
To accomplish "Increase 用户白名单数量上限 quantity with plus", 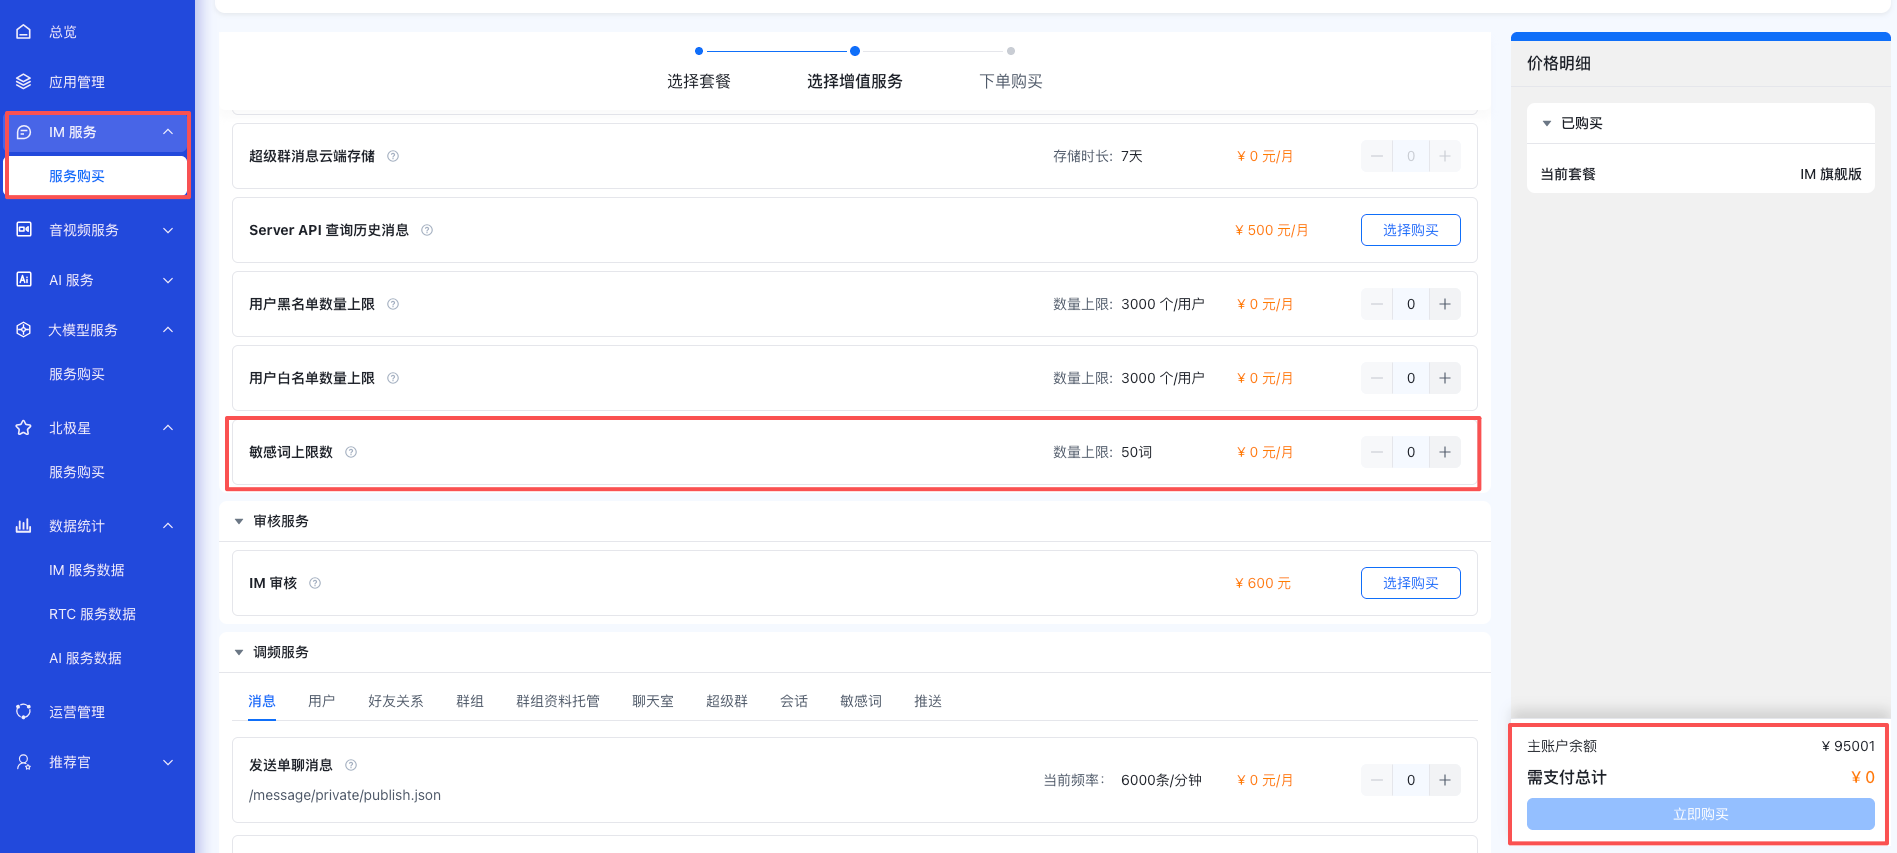I will coord(1445,378).
